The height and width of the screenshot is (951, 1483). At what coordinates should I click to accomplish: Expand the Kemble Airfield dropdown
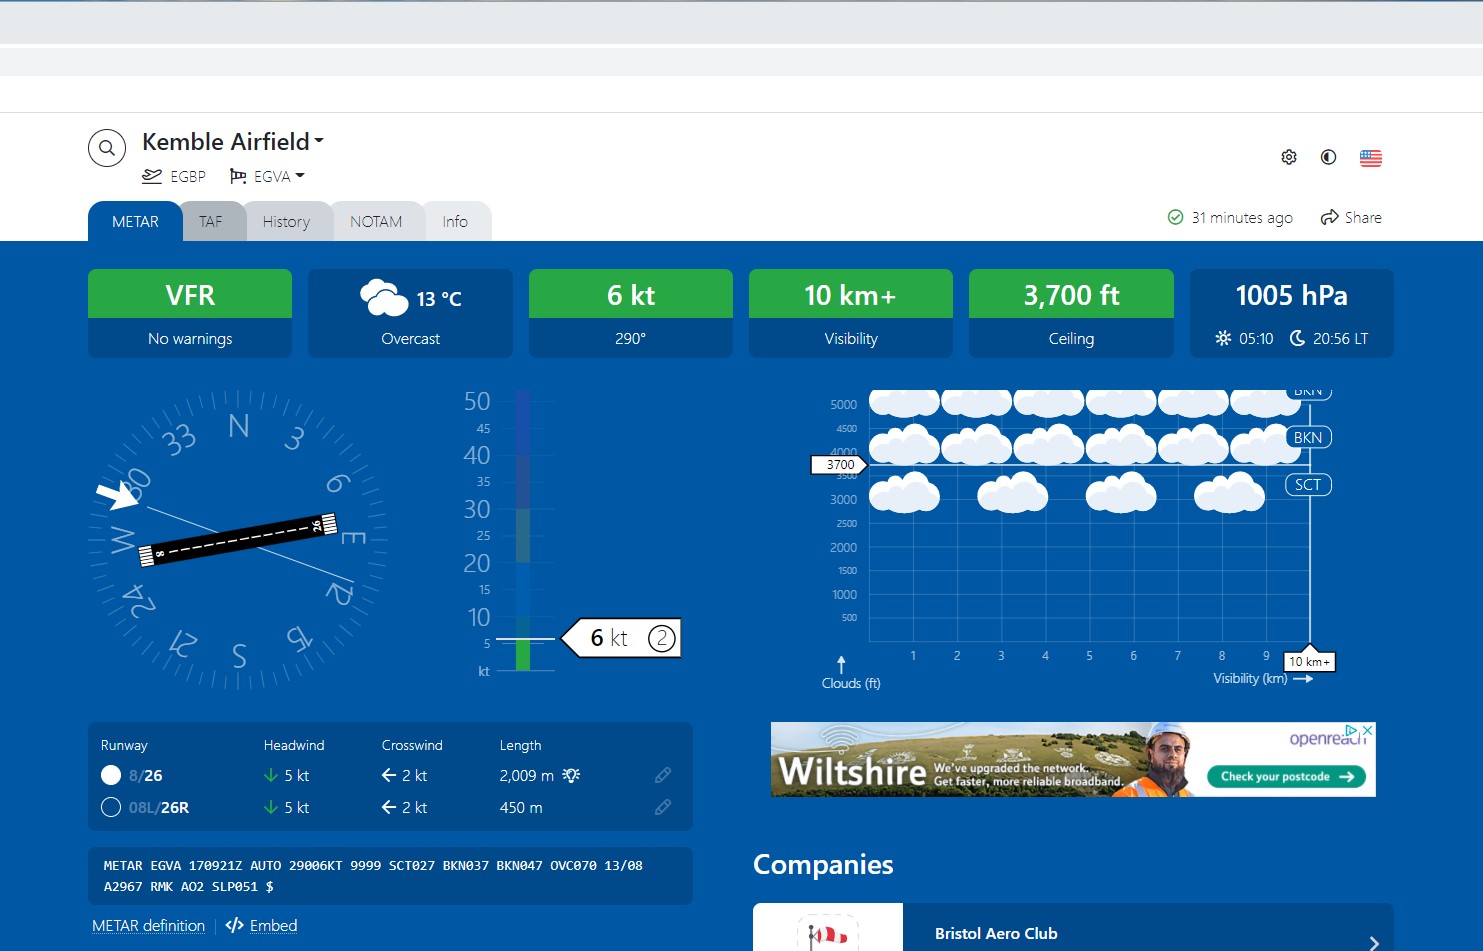(x=318, y=140)
